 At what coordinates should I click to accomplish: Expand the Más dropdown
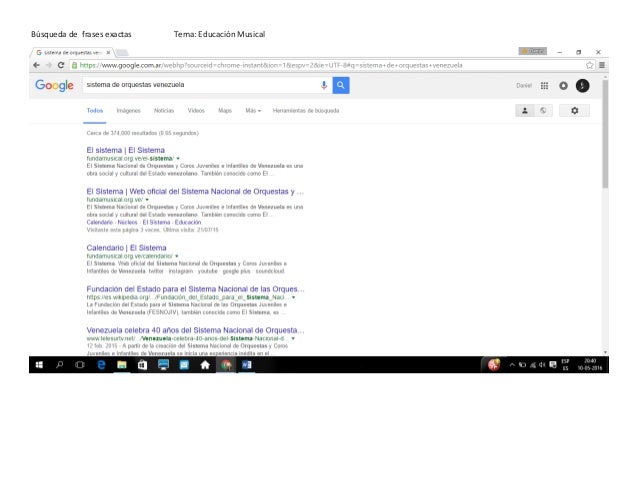click(x=253, y=111)
